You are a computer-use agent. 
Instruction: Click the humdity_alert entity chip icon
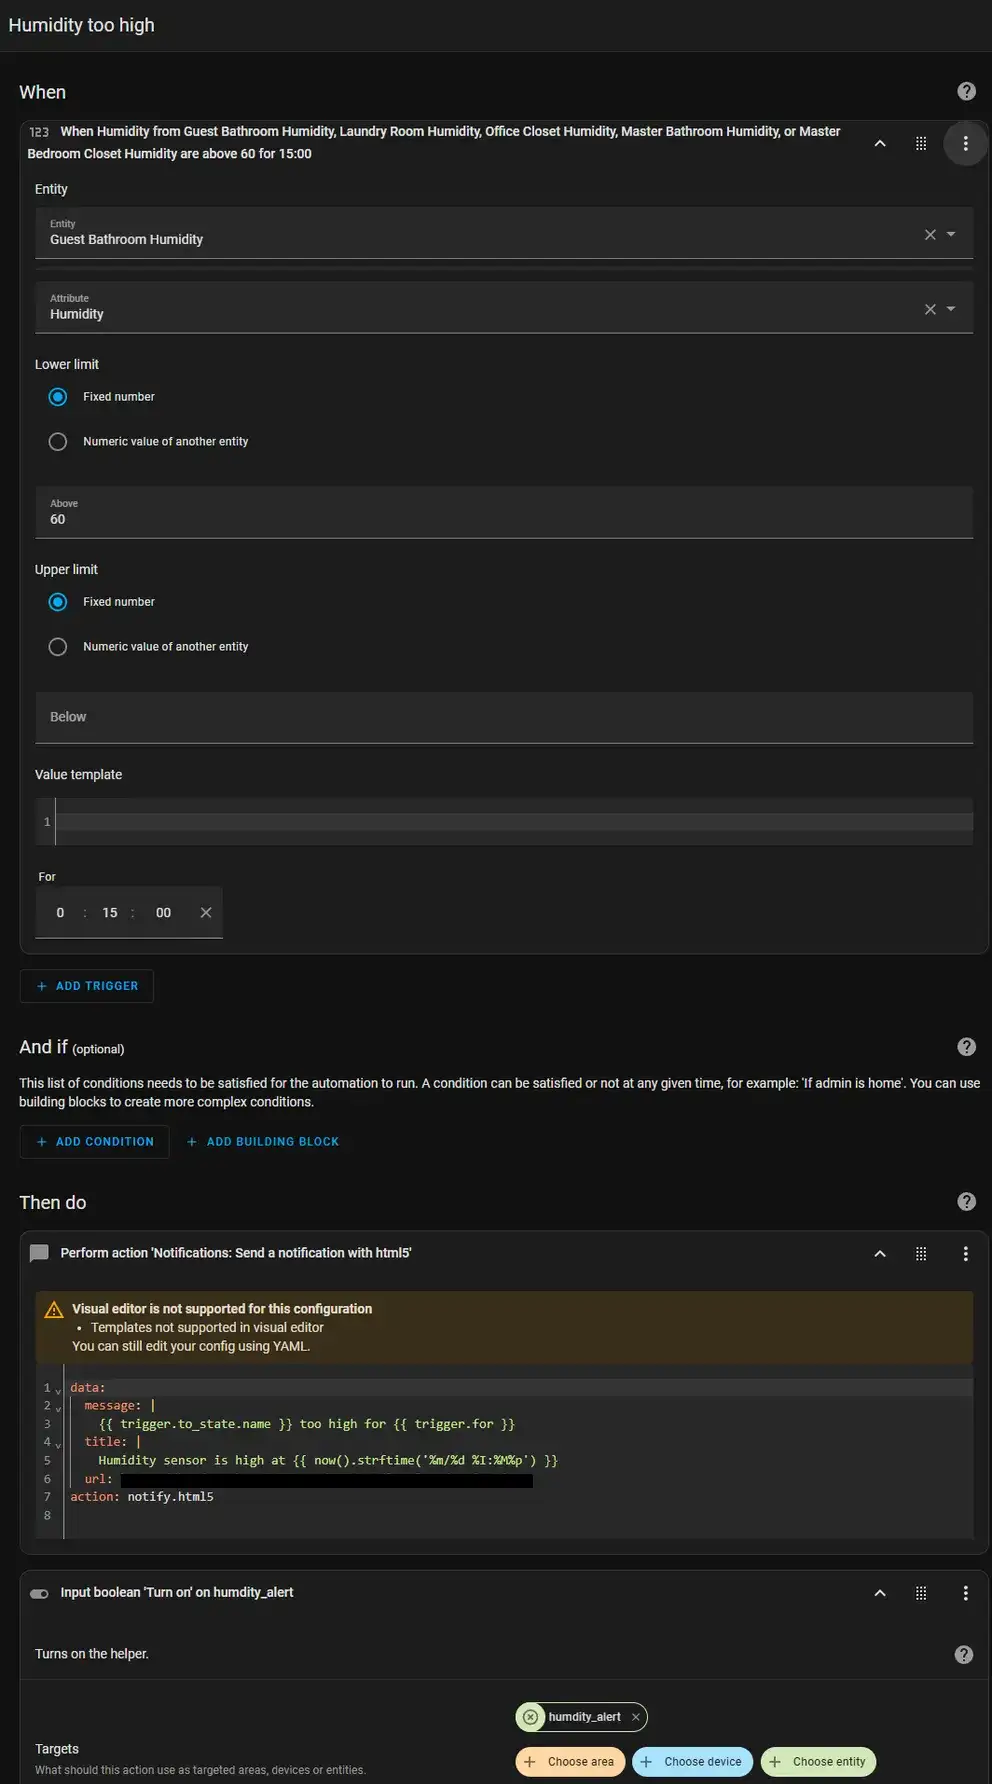pos(531,1717)
